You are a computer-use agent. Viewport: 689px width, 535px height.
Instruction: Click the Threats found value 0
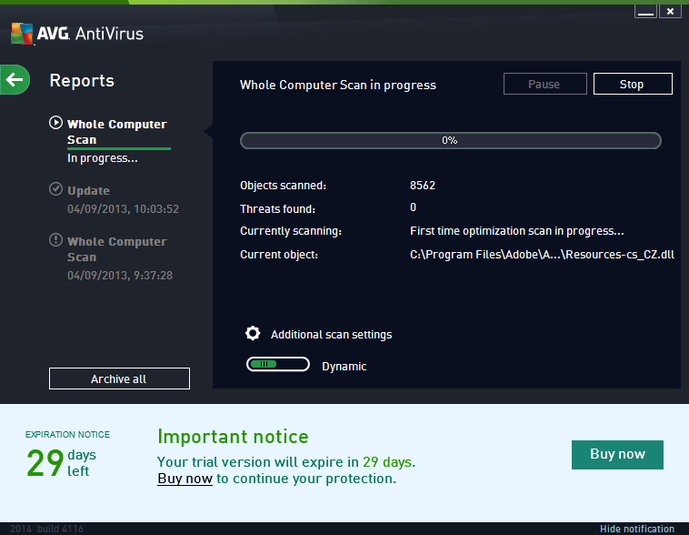[x=413, y=207]
